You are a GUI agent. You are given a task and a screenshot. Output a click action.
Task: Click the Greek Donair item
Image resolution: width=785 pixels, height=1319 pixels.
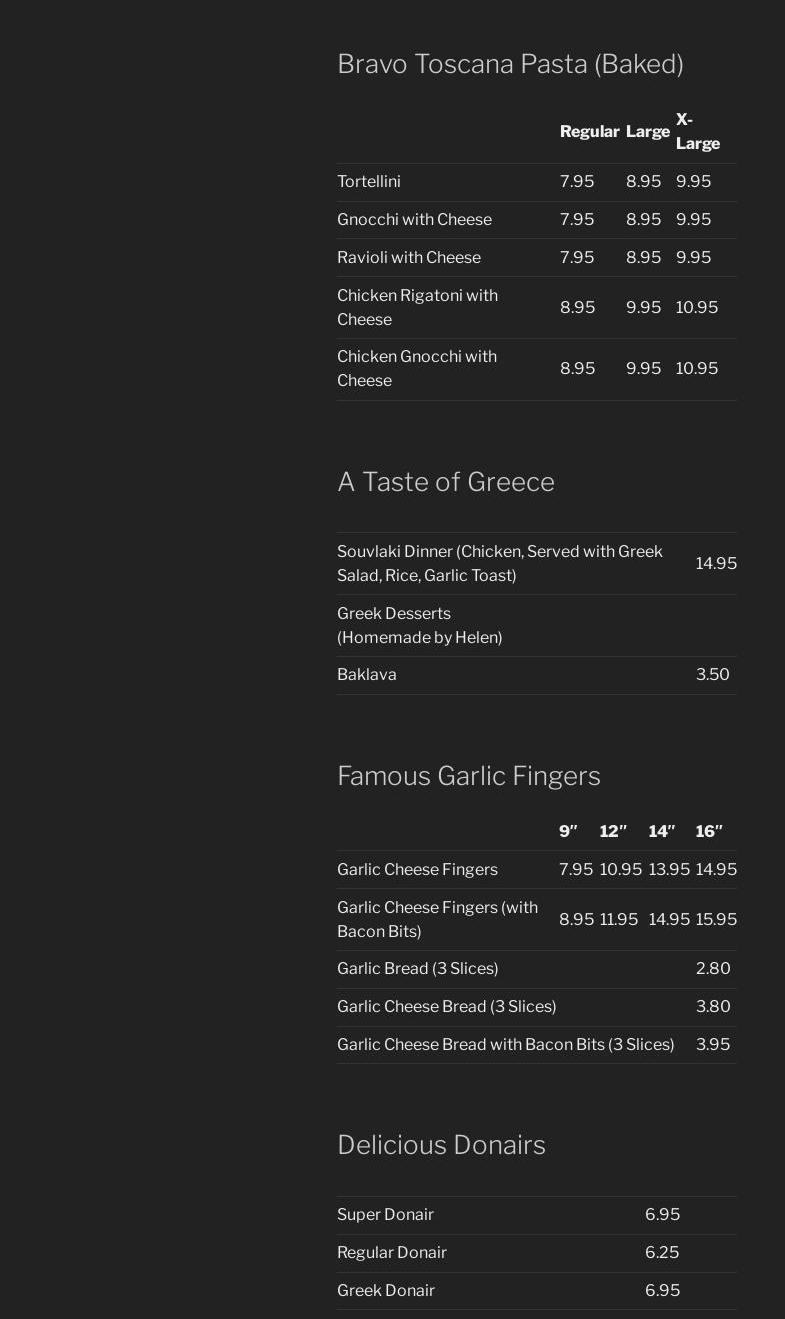point(386,1291)
